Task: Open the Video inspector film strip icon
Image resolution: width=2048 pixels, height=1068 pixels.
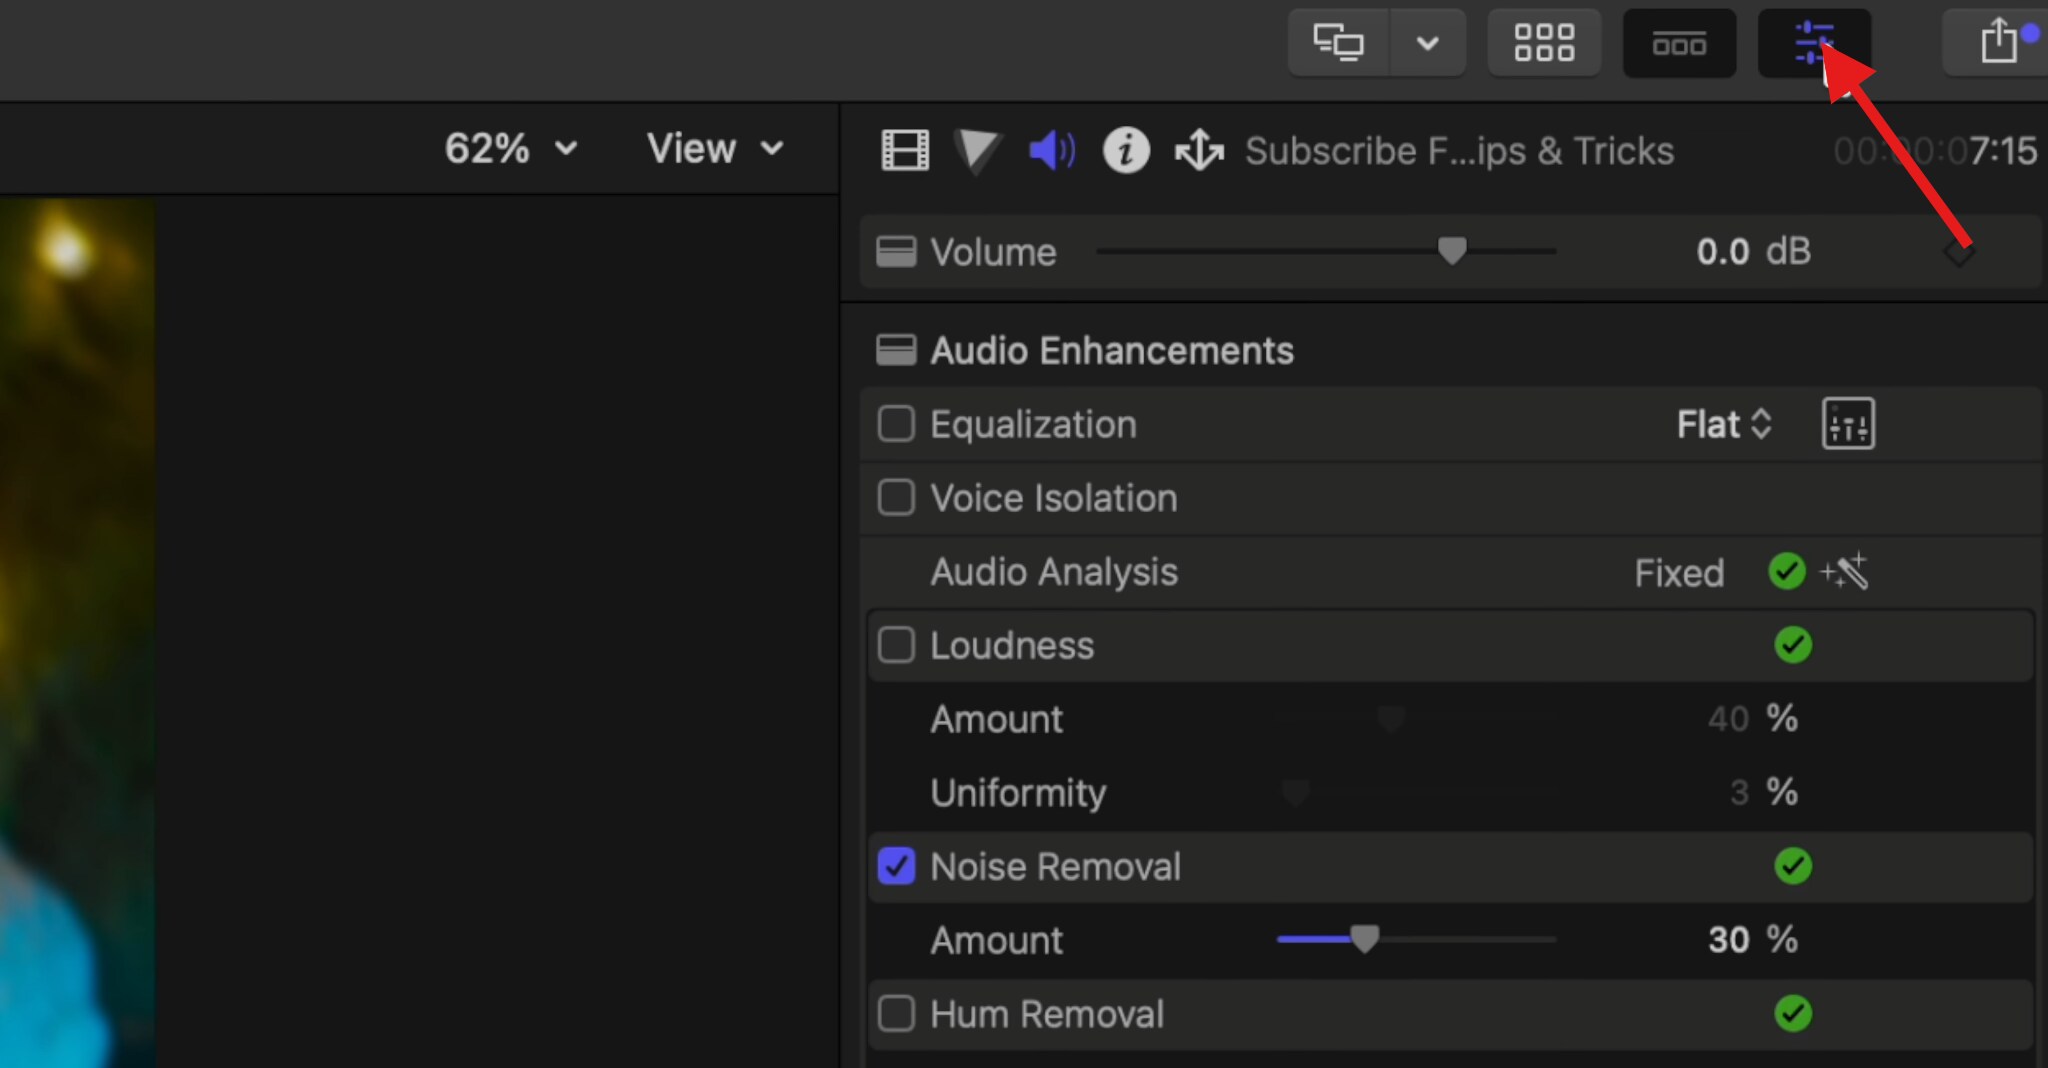Action: point(903,150)
